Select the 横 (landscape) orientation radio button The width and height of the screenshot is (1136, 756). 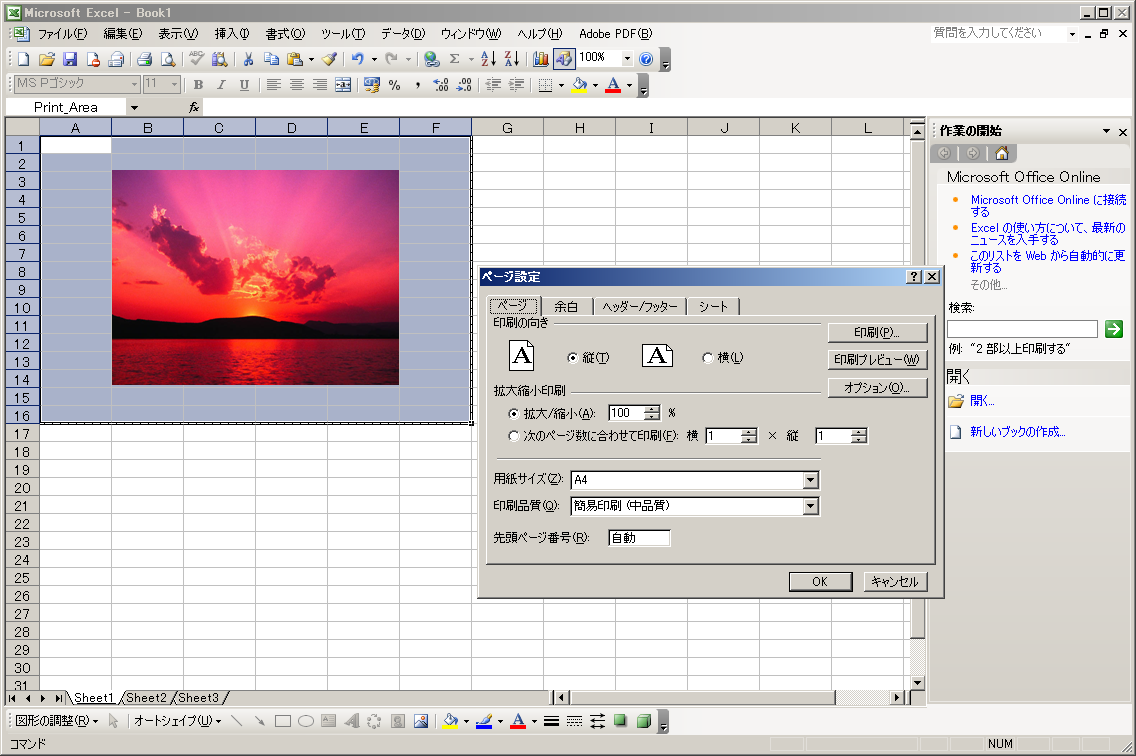pyautogui.click(x=708, y=358)
